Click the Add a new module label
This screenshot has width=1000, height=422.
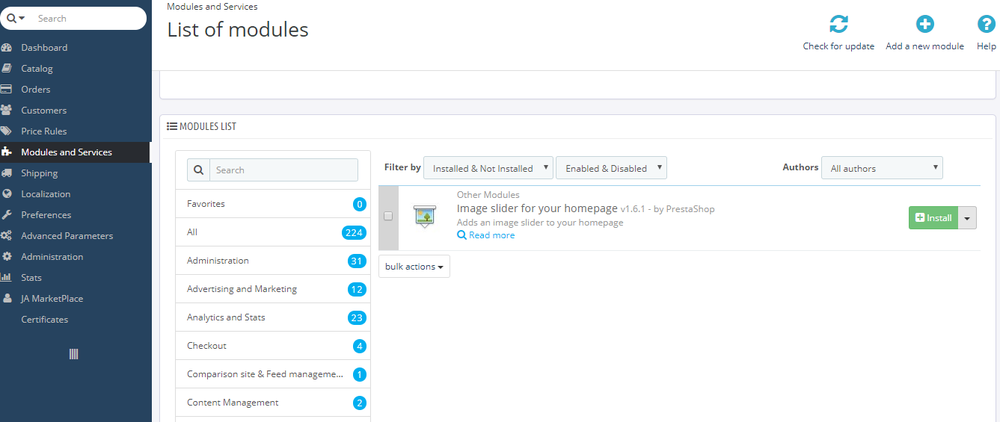click(x=925, y=47)
